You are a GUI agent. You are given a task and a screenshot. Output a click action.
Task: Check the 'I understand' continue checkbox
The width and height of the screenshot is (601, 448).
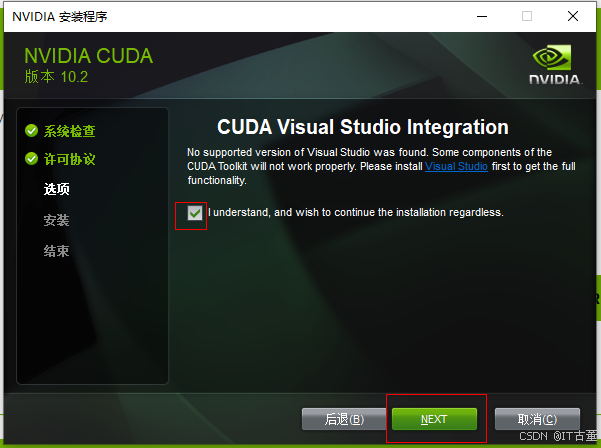(x=195, y=213)
